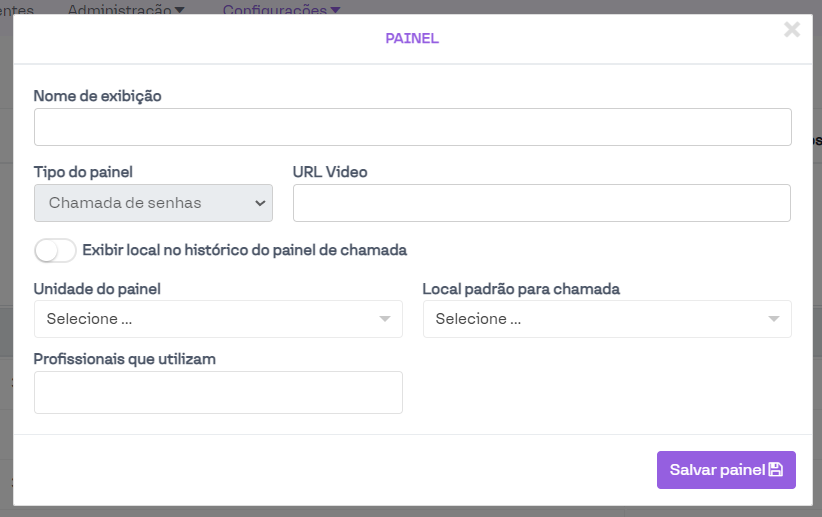
Task: Click the arrow icon in Local padrão para chamada
Action: 774,320
